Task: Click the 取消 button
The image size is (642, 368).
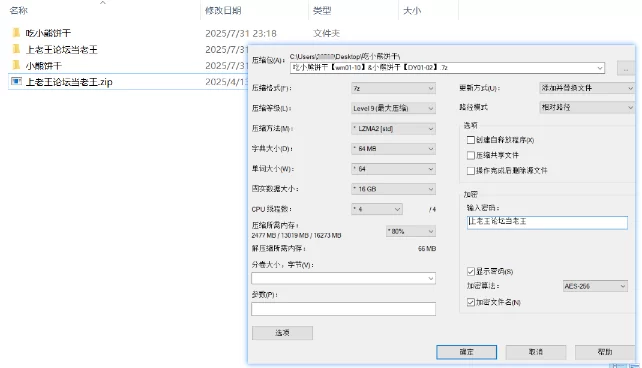Action: click(x=536, y=352)
